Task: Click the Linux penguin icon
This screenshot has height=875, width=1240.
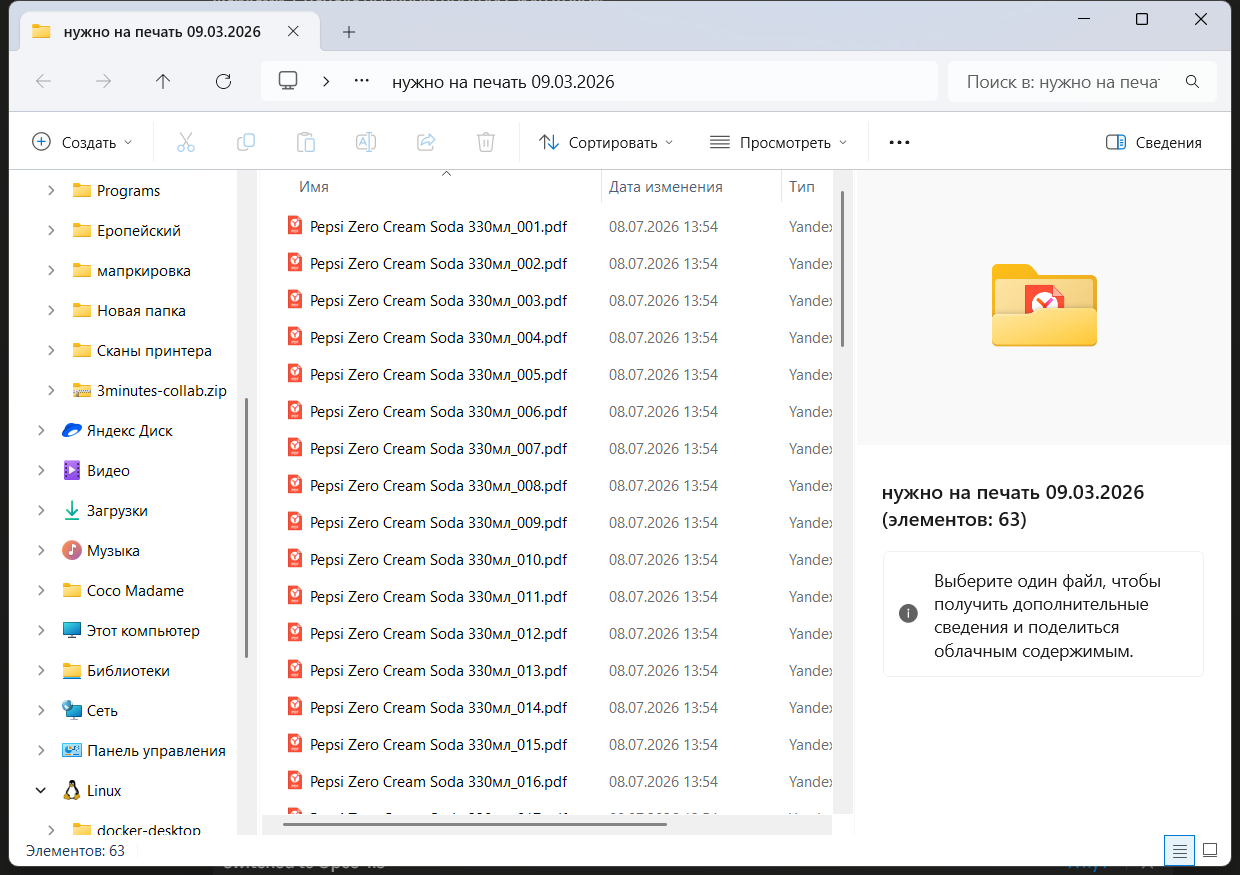Action: pos(72,790)
